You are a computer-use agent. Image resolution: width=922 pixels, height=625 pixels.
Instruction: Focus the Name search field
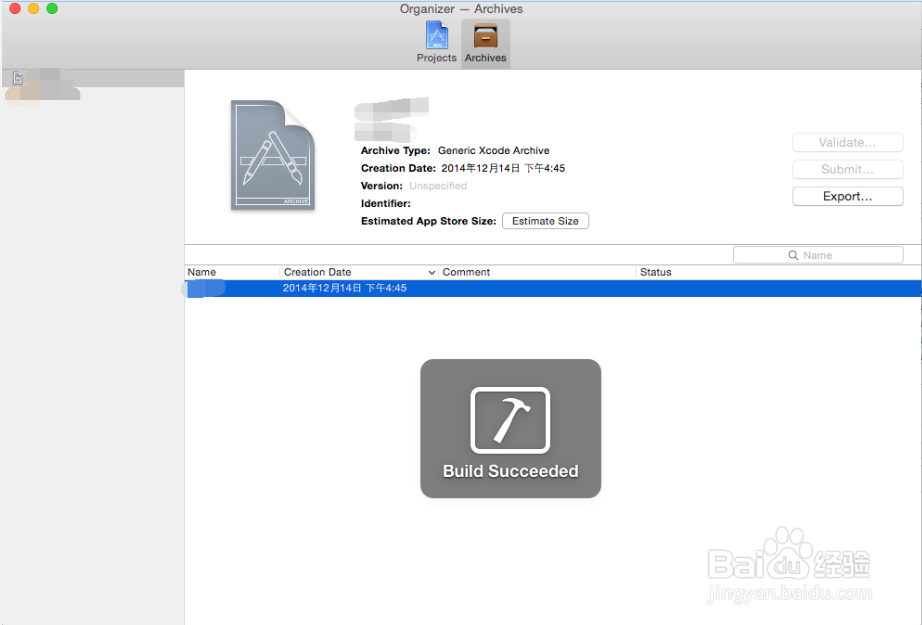point(818,255)
